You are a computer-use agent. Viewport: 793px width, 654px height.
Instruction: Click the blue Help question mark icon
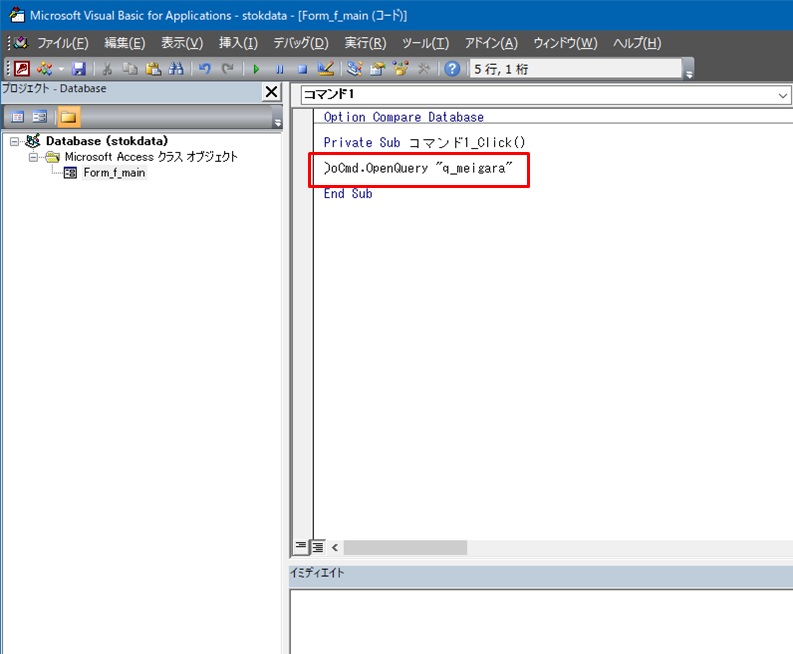(452, 68)
